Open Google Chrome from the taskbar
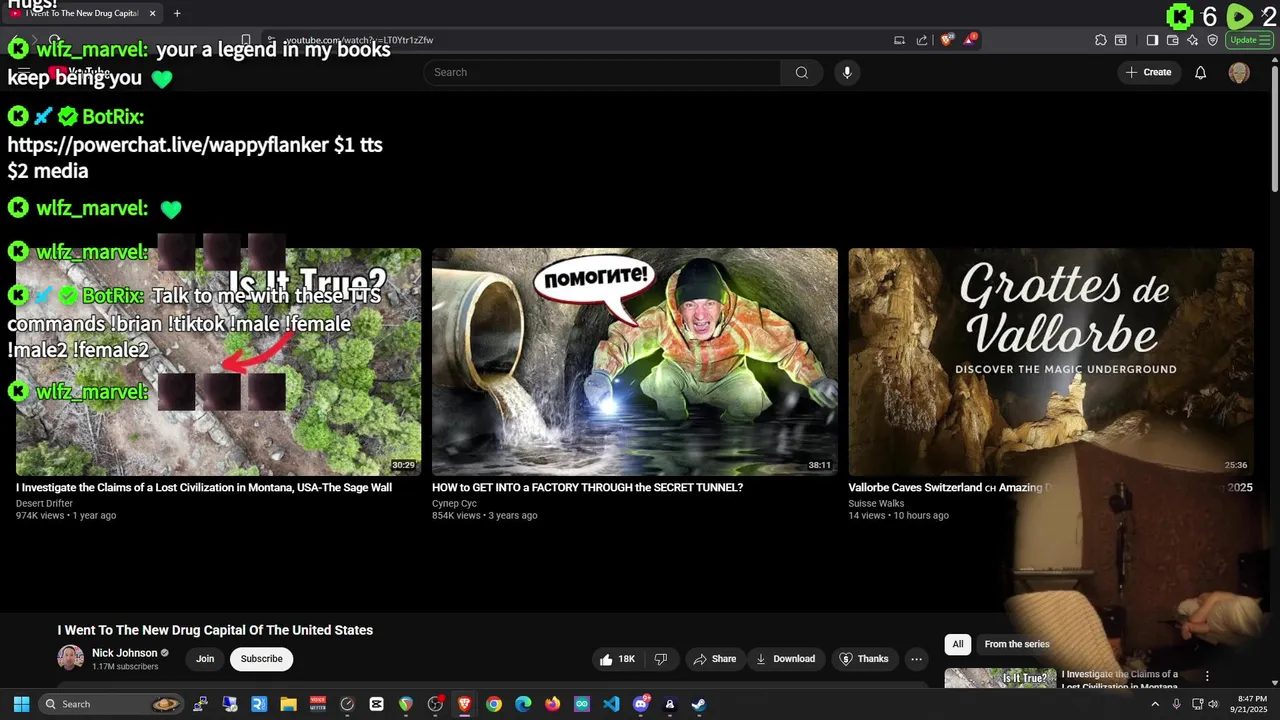 [x=493, y=704]
